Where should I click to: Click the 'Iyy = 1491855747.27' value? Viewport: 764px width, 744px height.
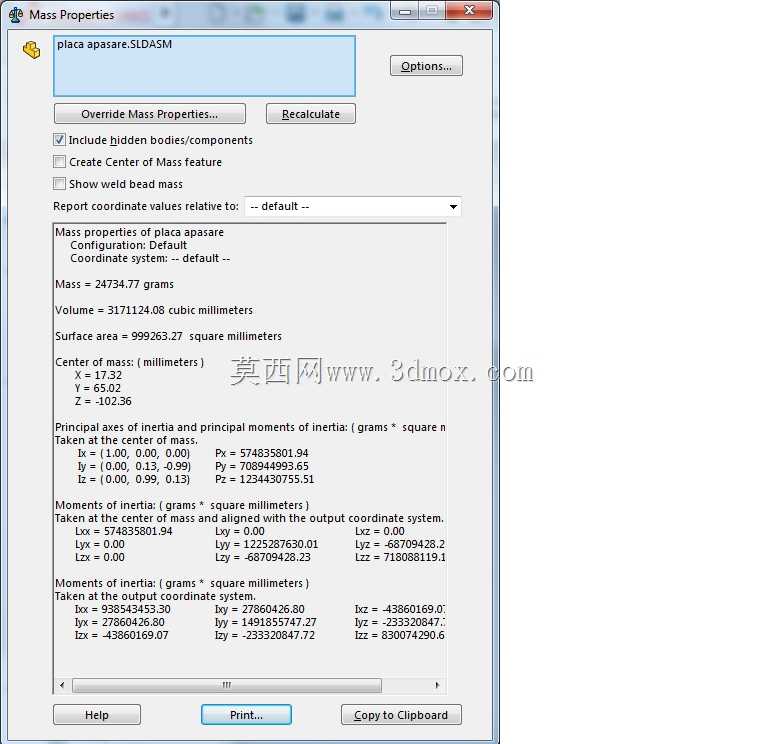click(x=266, y=622)
